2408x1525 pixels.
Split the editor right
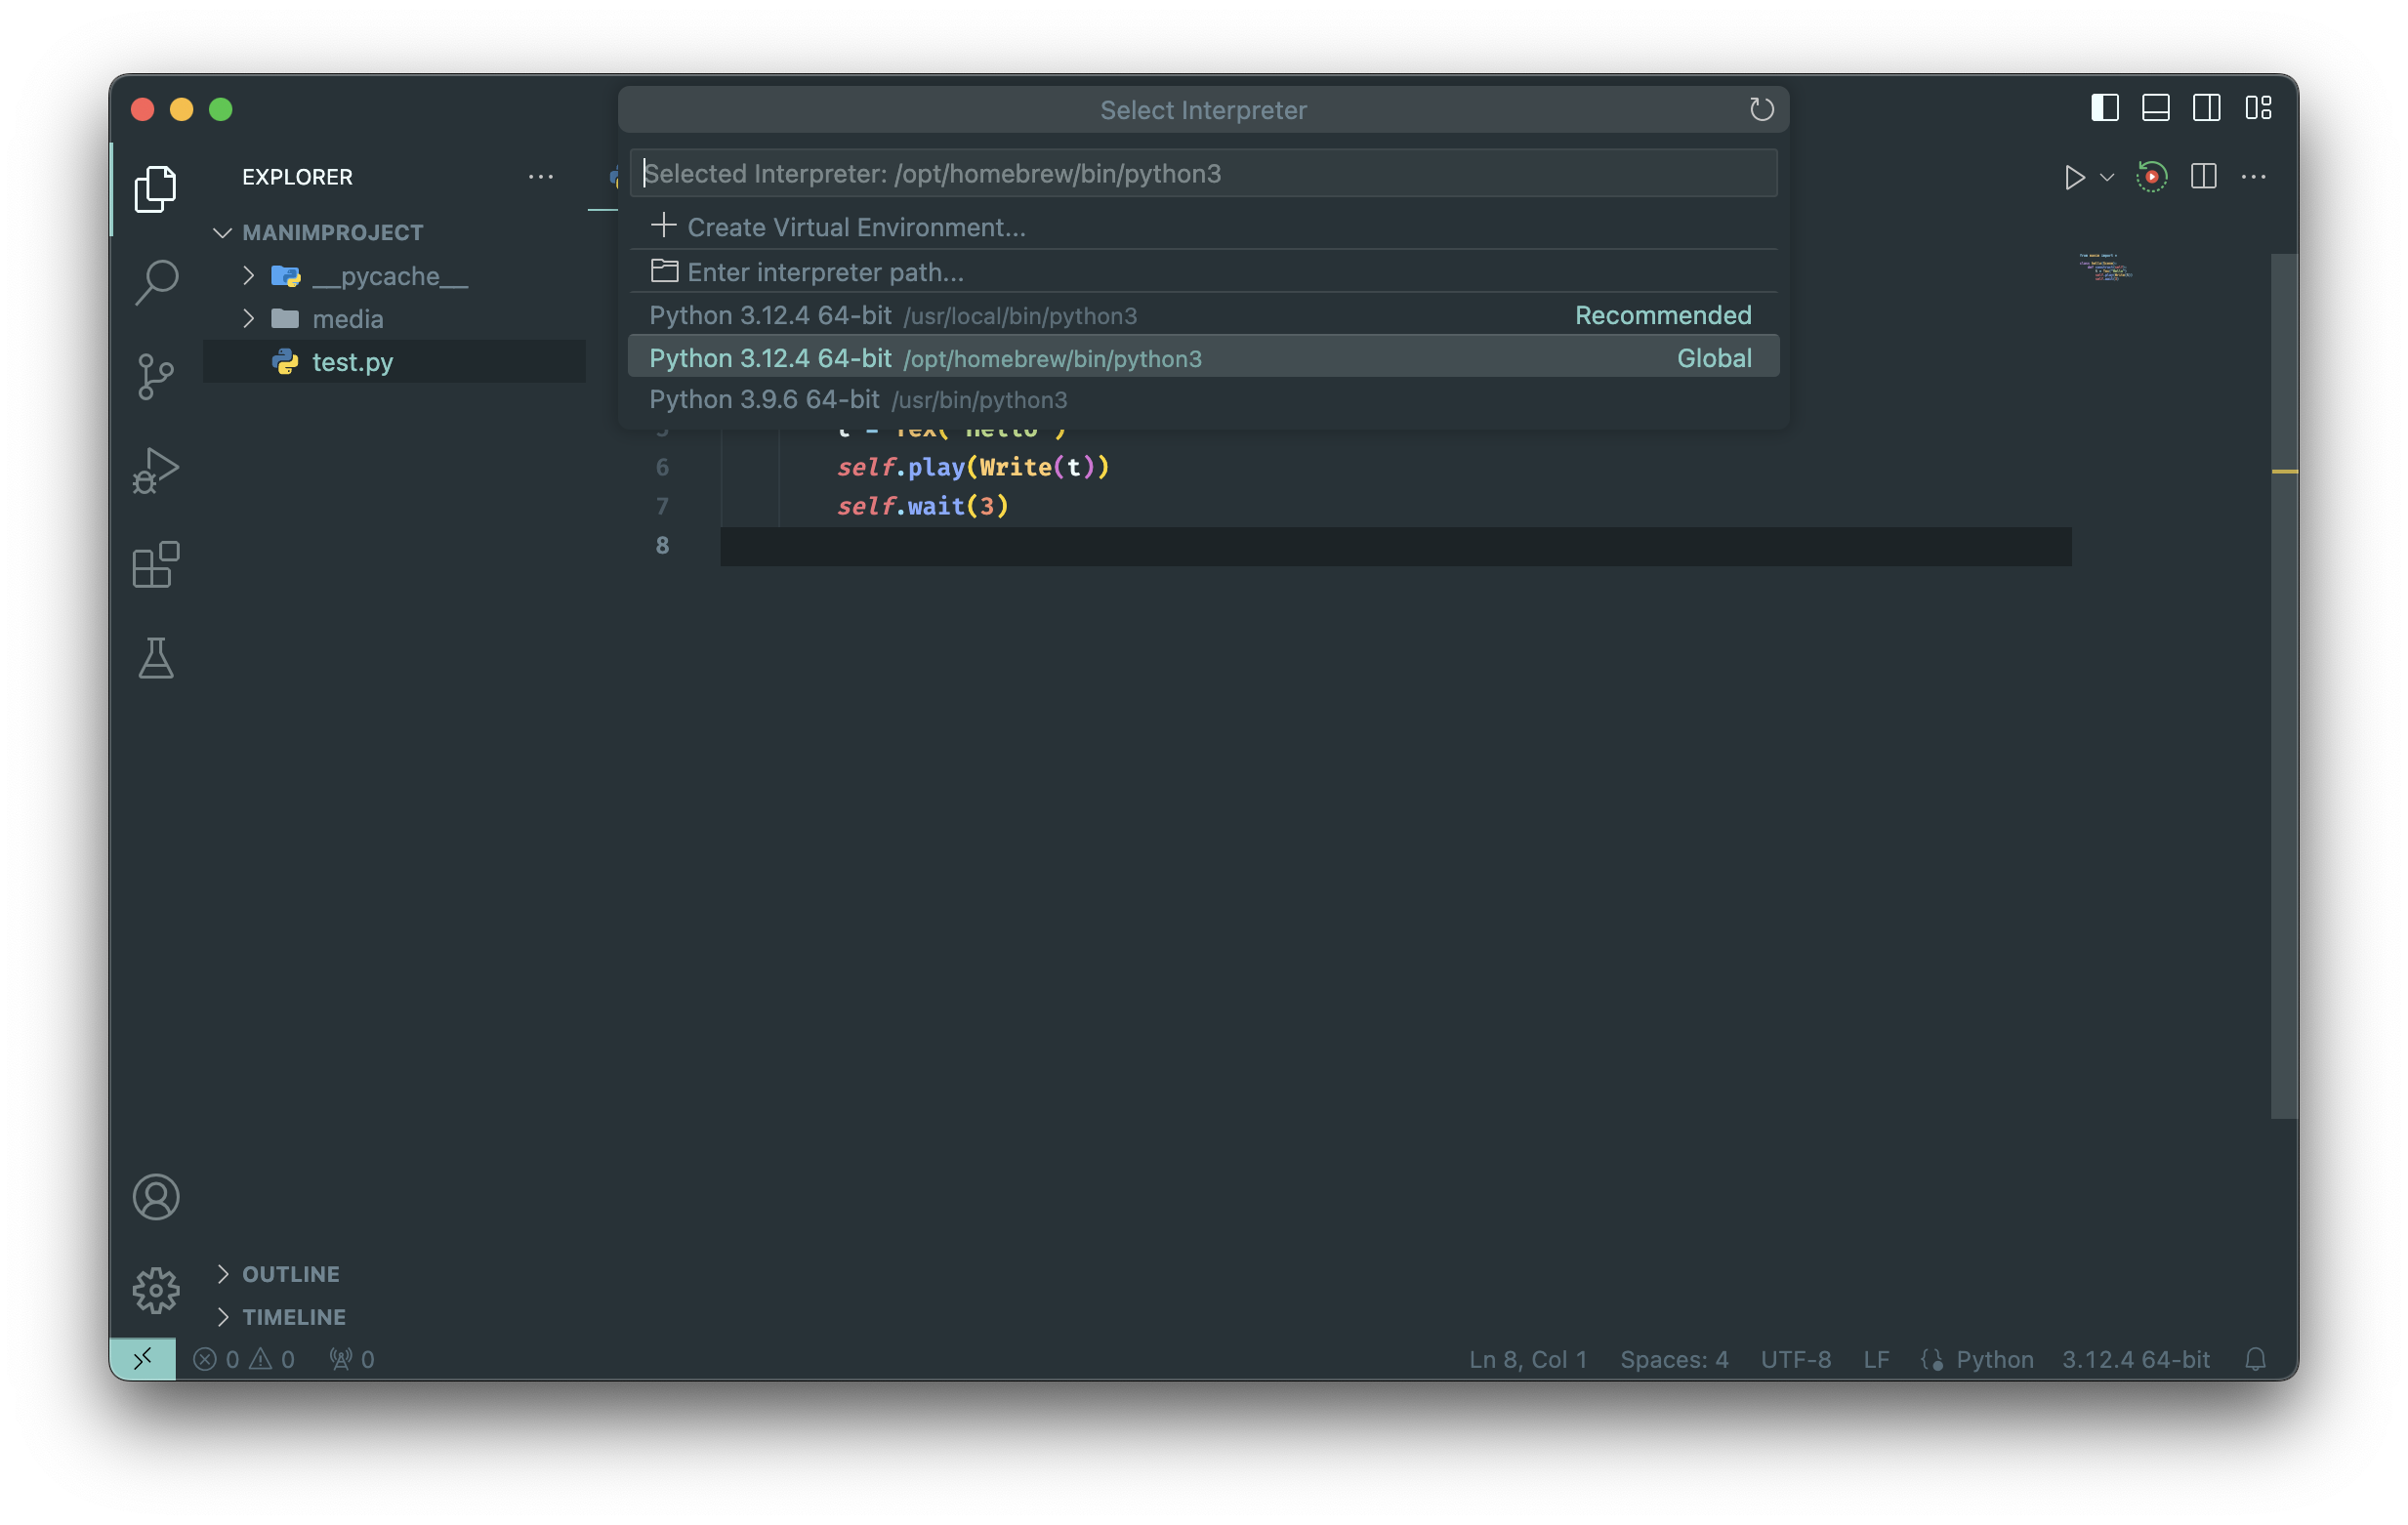coord(2203,177)
